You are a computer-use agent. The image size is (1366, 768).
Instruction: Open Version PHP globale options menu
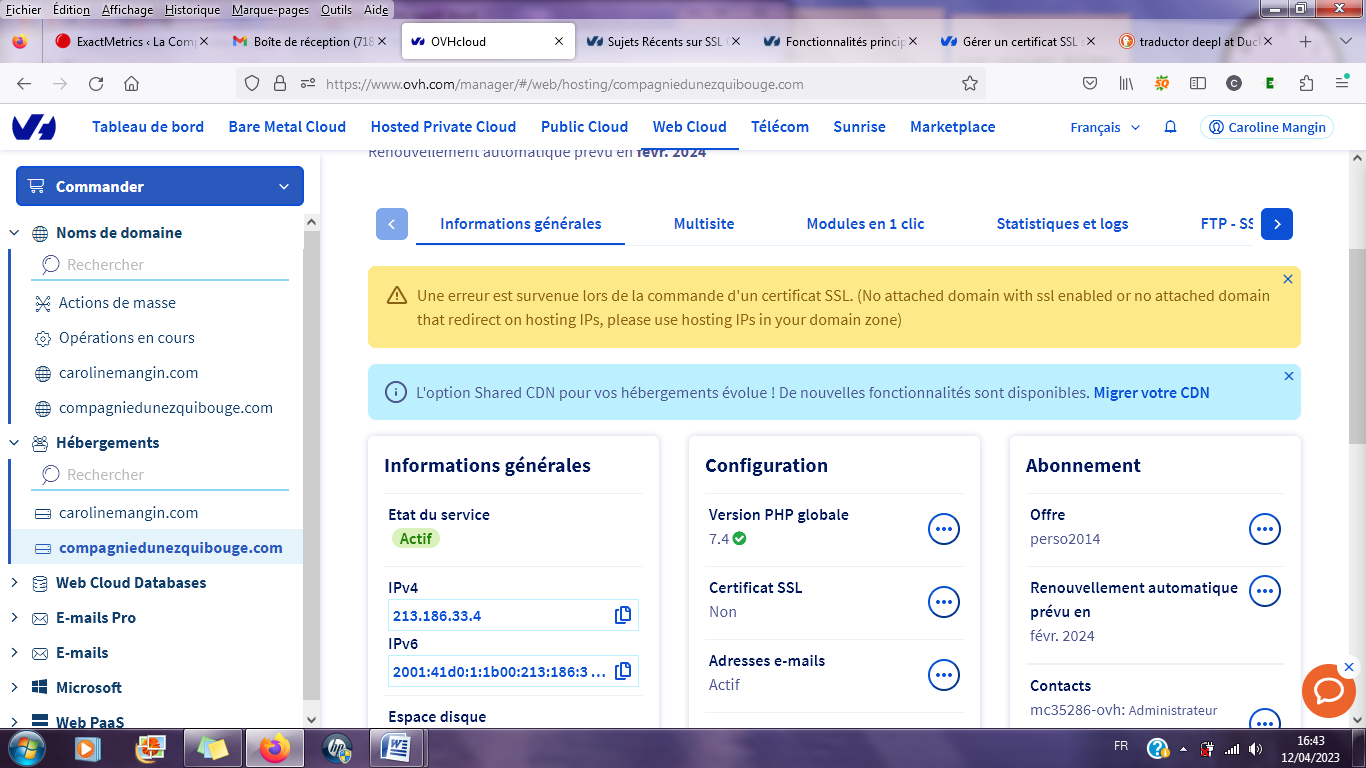[x=943, y=529]
